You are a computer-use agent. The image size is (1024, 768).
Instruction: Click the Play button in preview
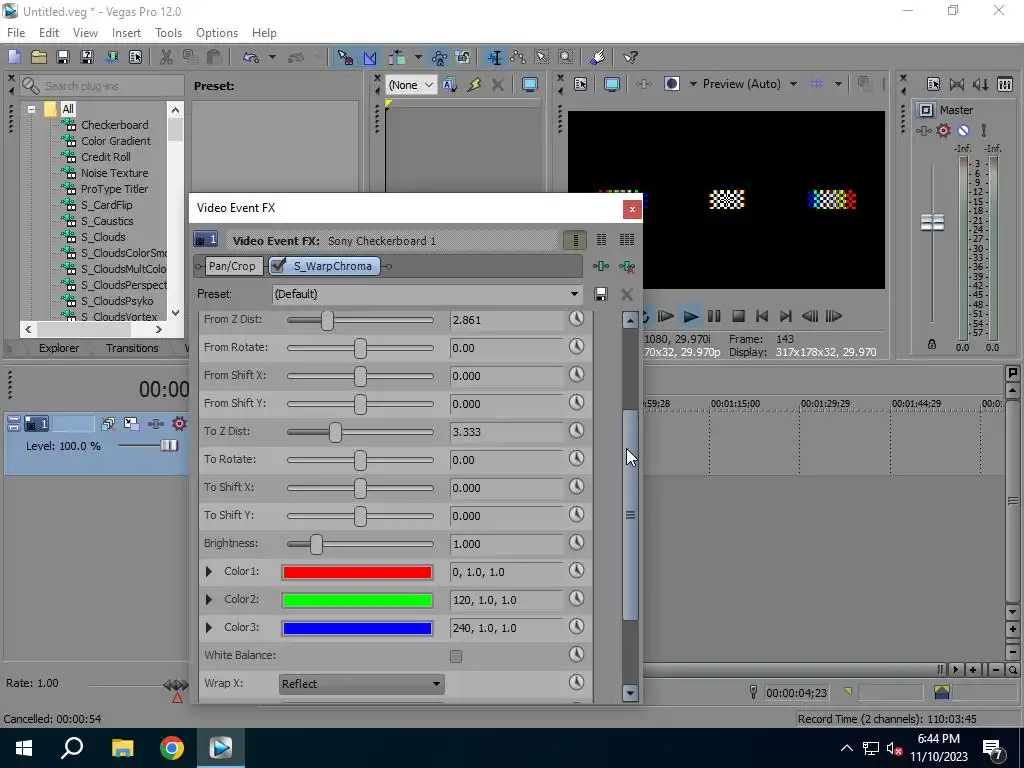(690, 316)
